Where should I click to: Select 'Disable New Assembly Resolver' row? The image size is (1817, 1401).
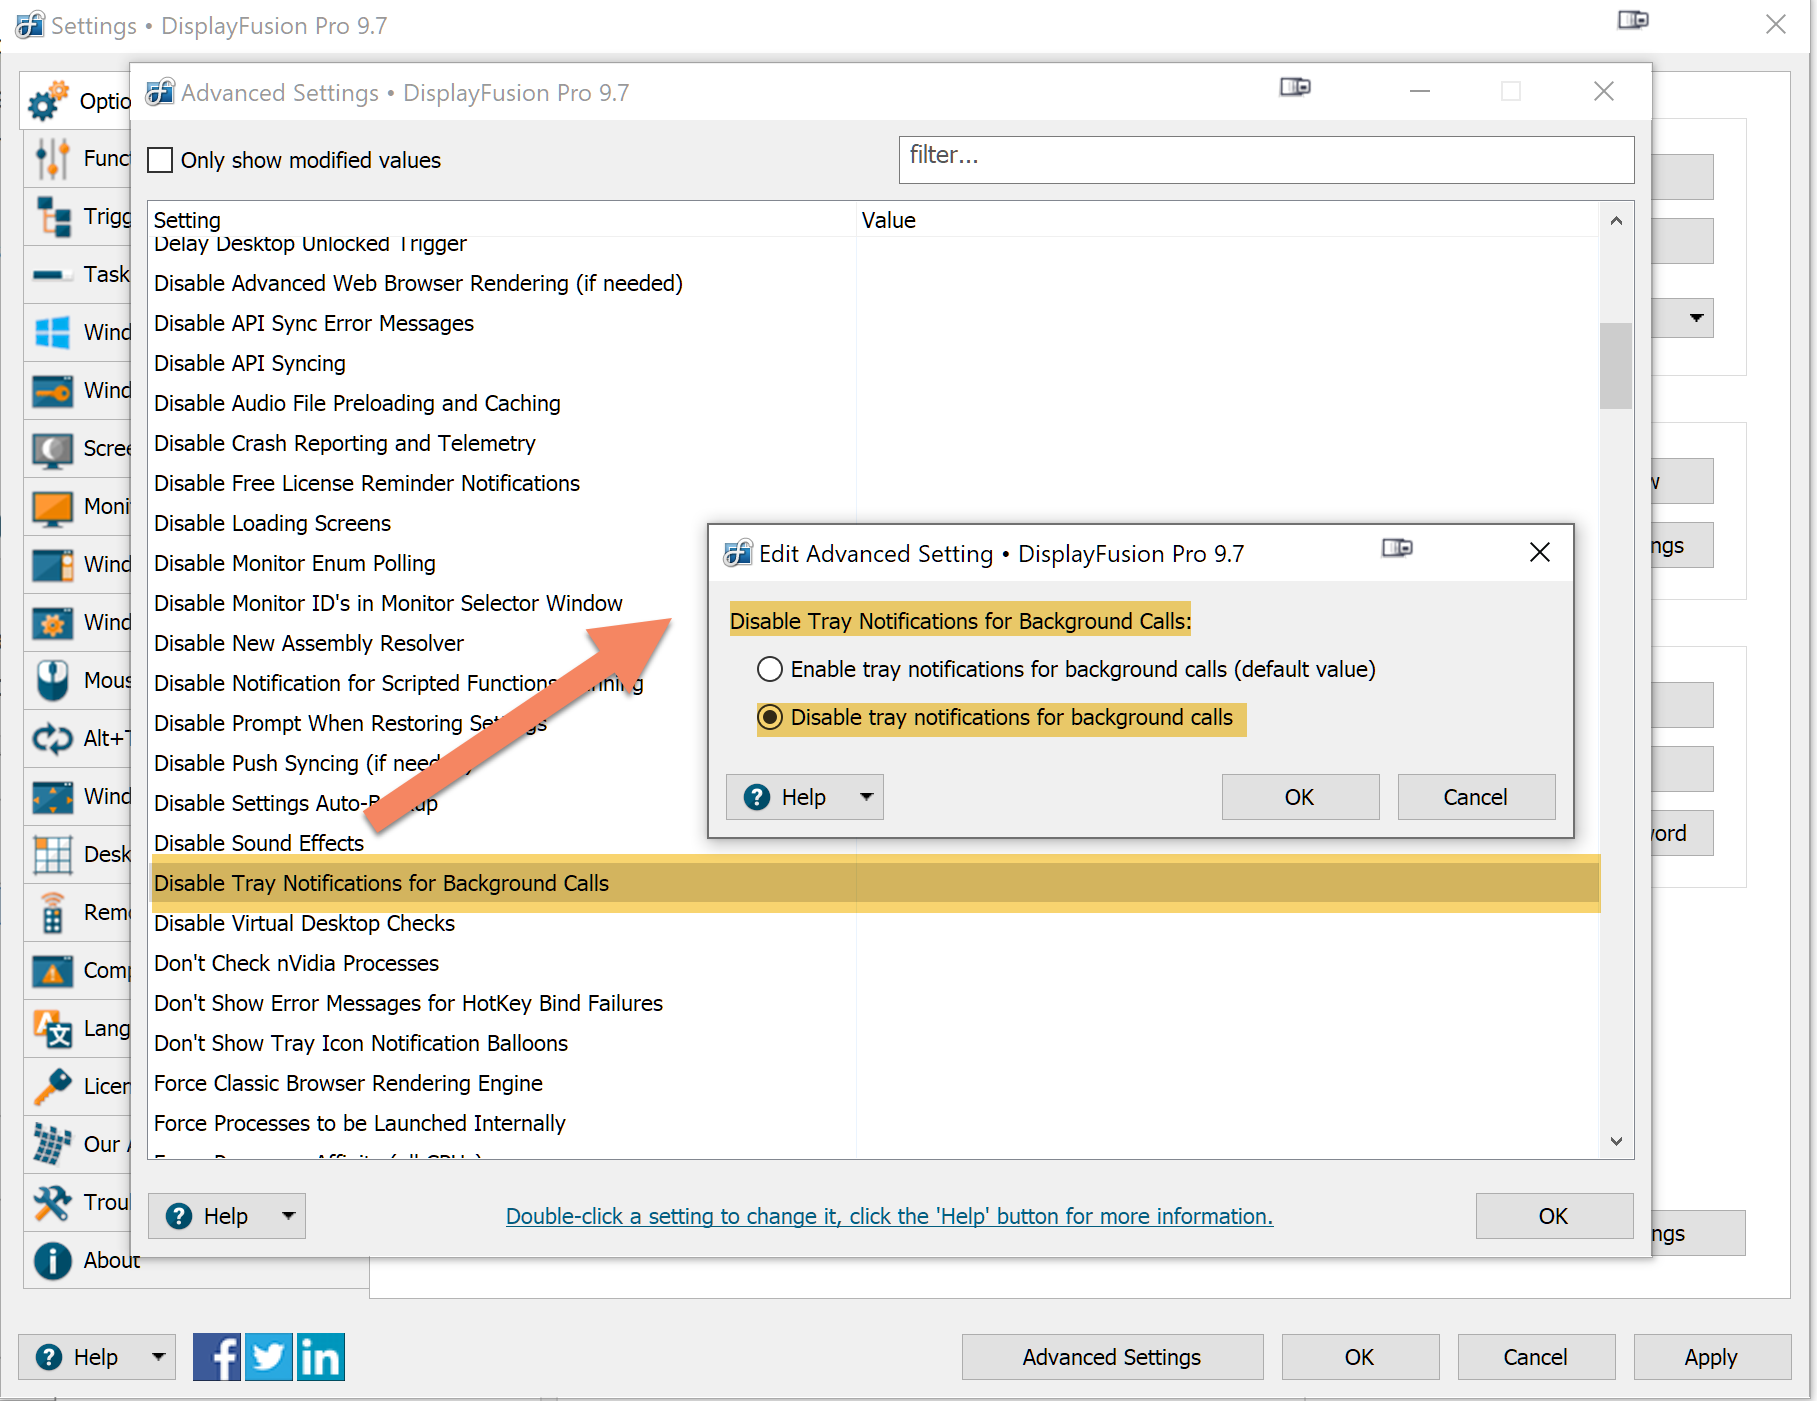pos(875,643)
